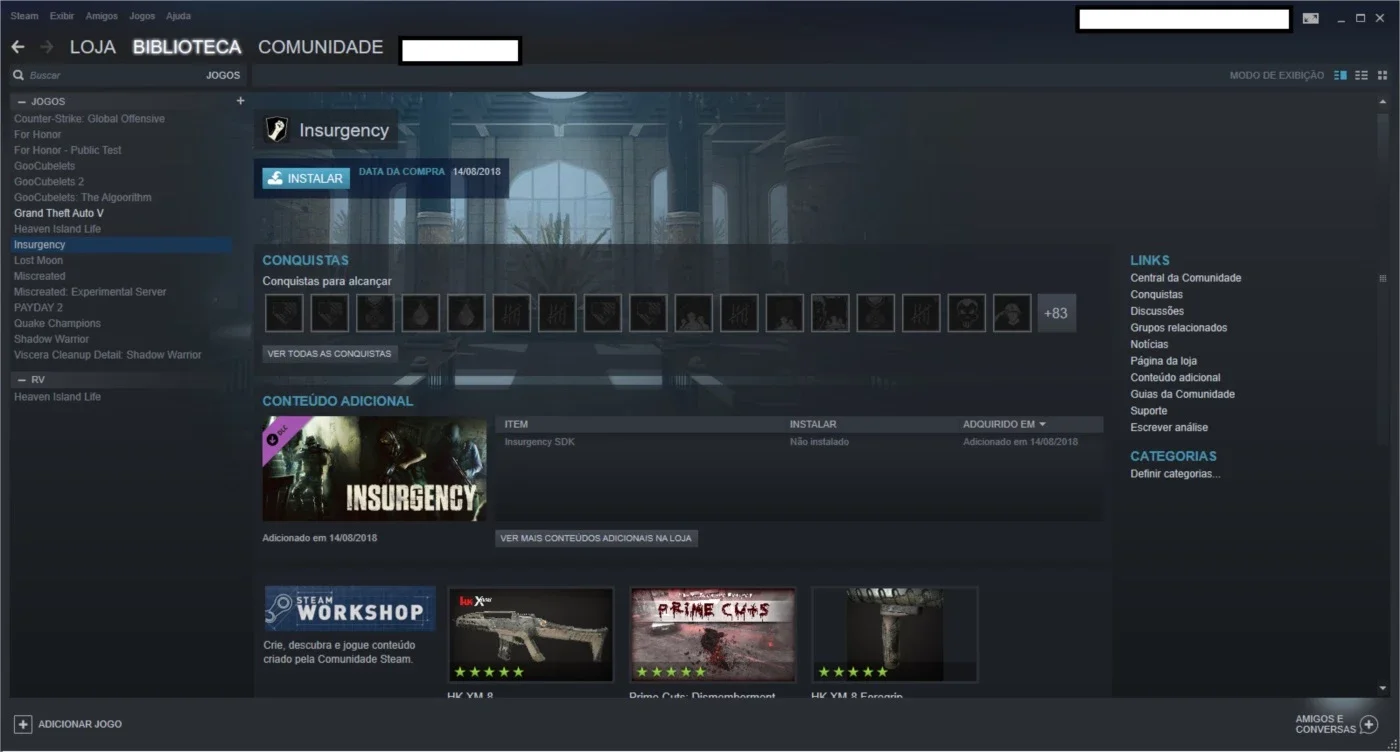1400x752 pixels.
Task: Click the skull achievement icon
Action: tap(967, 313)
